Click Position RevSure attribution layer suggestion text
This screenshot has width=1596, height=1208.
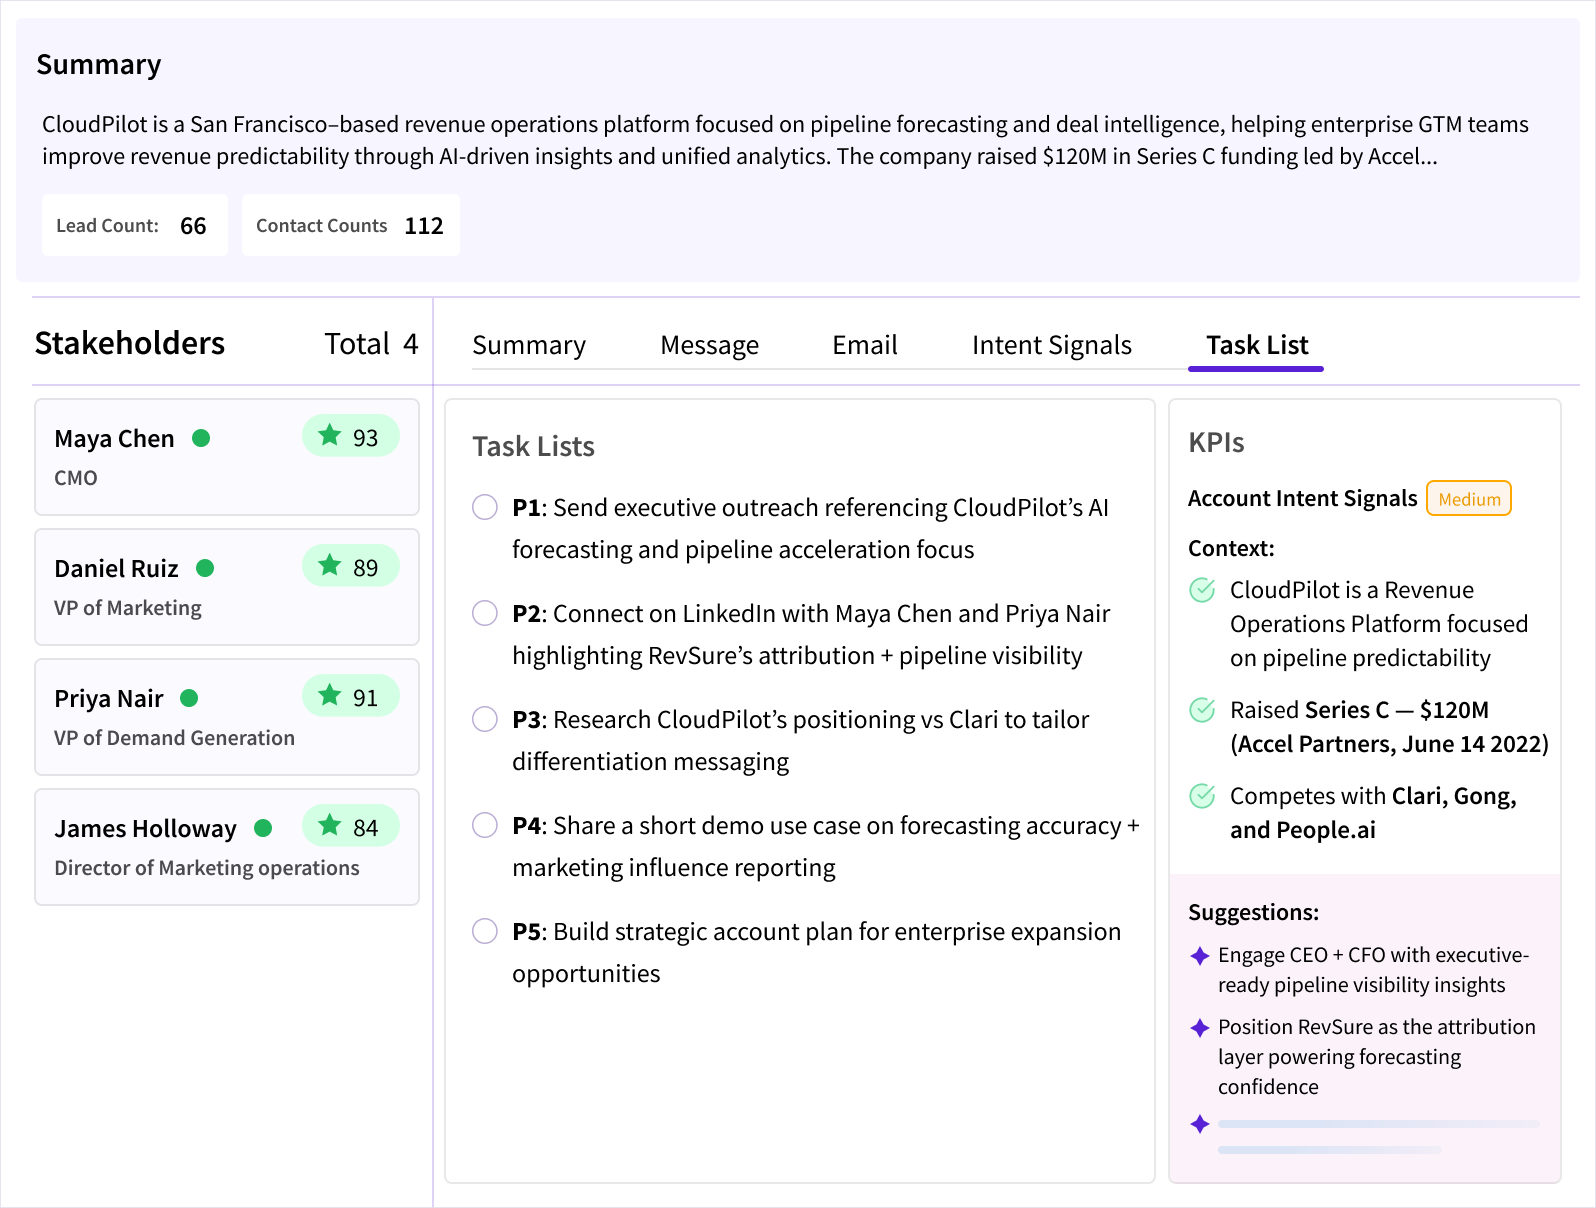[x=1377, y=1056]
